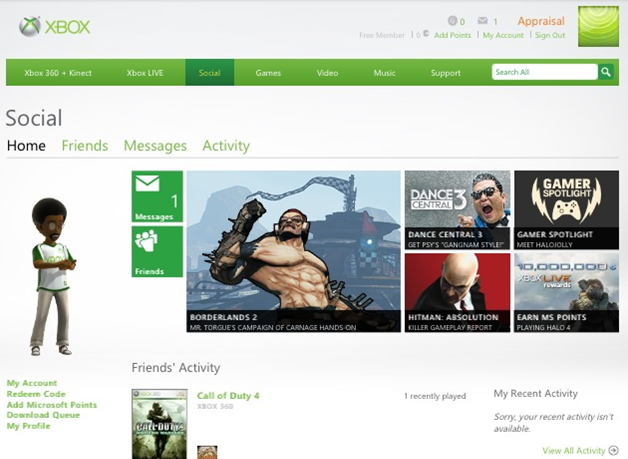Image resolution: width=628 pixels, height=459 pixels.
Task: Open the Download Queue link
Action: pos(43,415)
